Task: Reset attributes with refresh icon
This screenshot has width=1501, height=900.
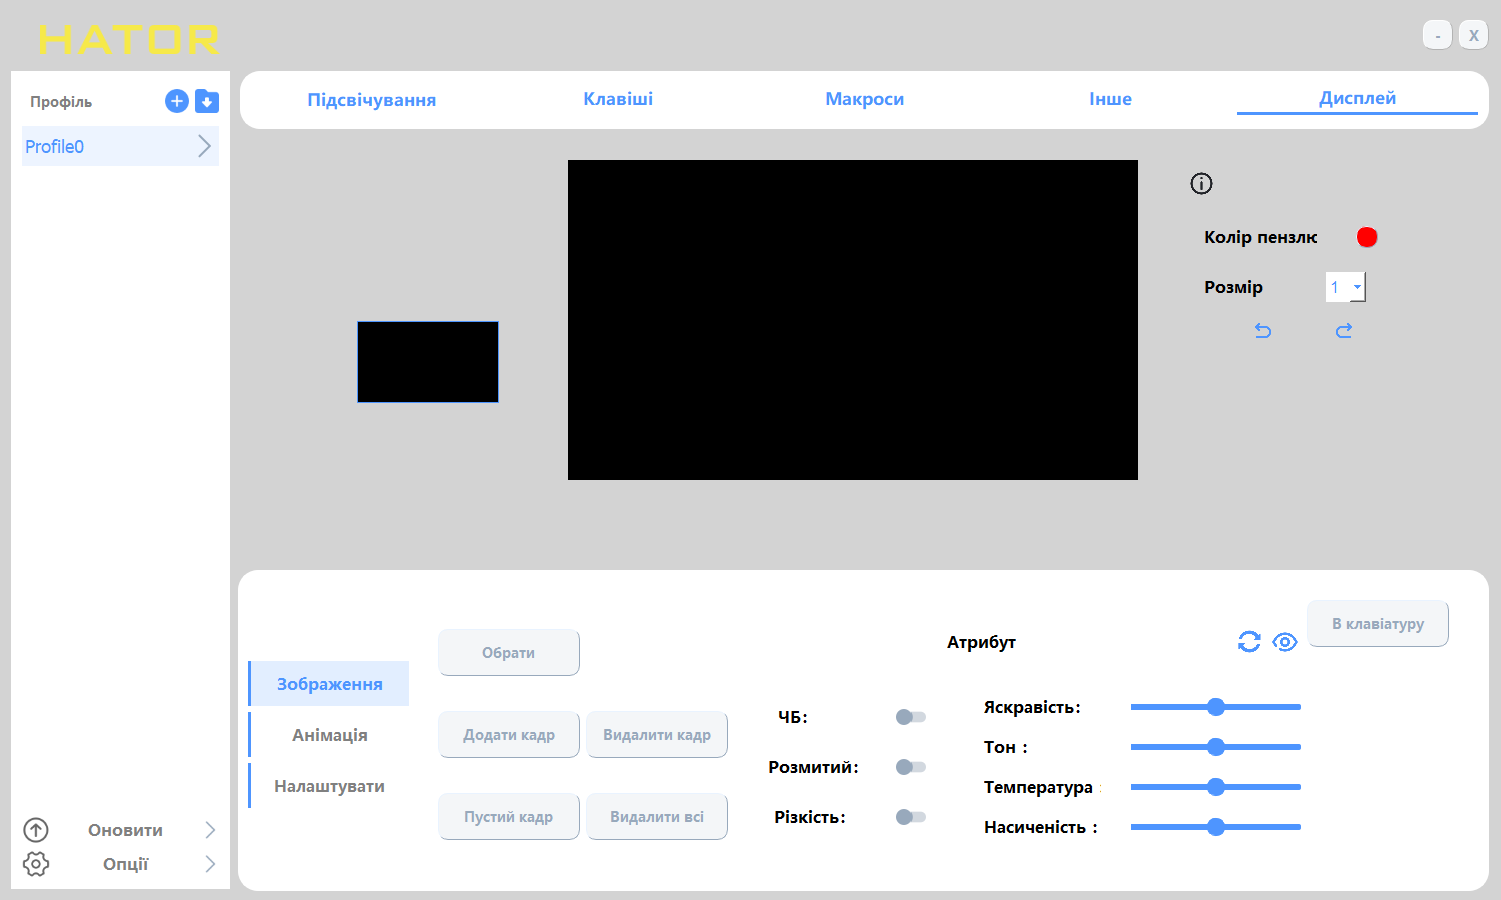Action: click(1249, 642)
